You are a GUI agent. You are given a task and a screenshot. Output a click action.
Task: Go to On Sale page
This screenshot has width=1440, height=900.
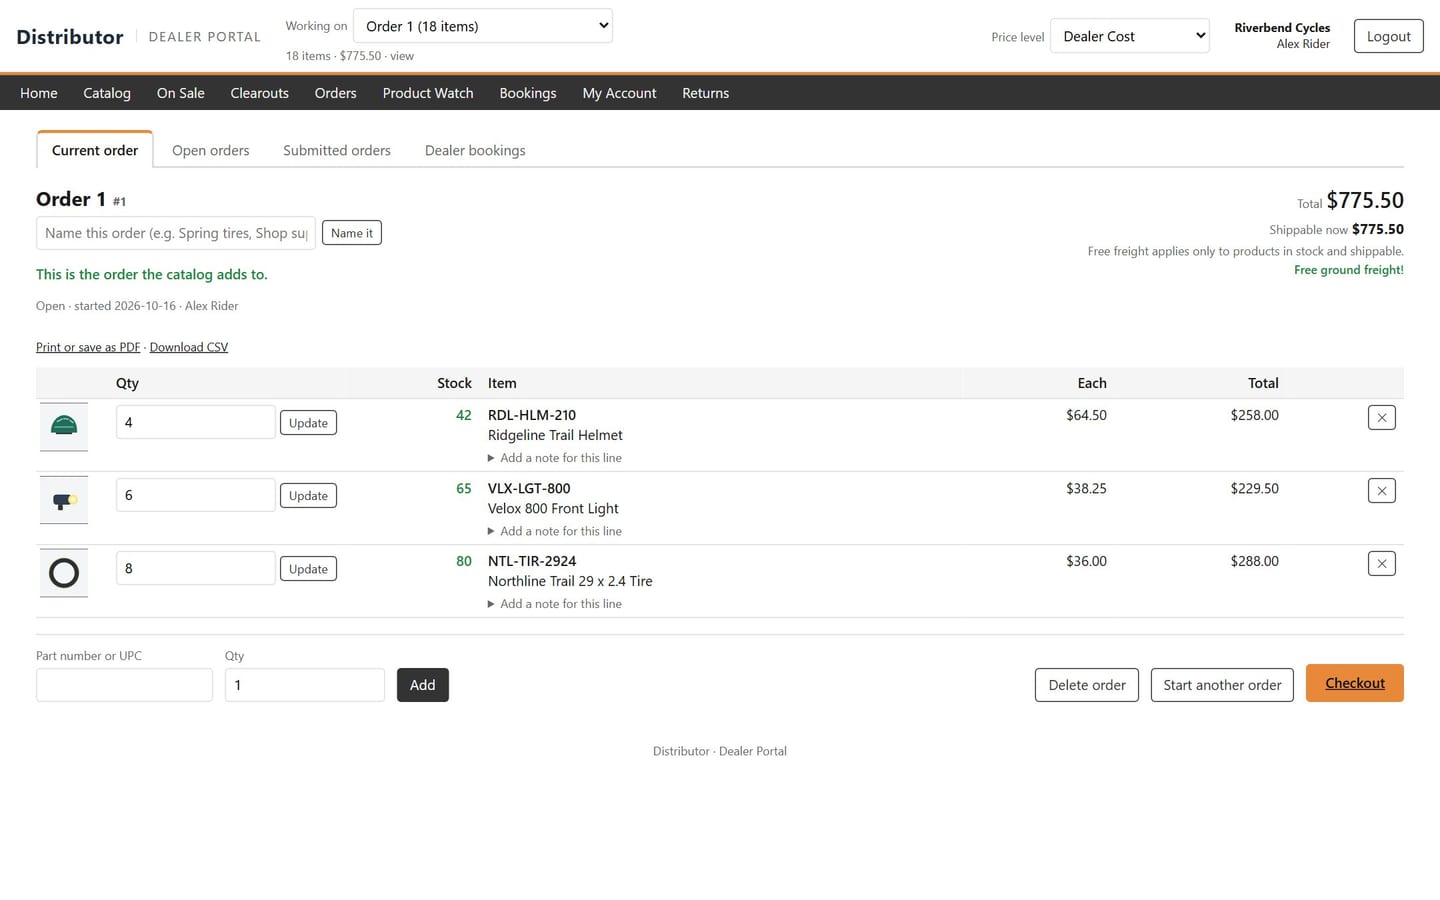[x=181, y=93]
